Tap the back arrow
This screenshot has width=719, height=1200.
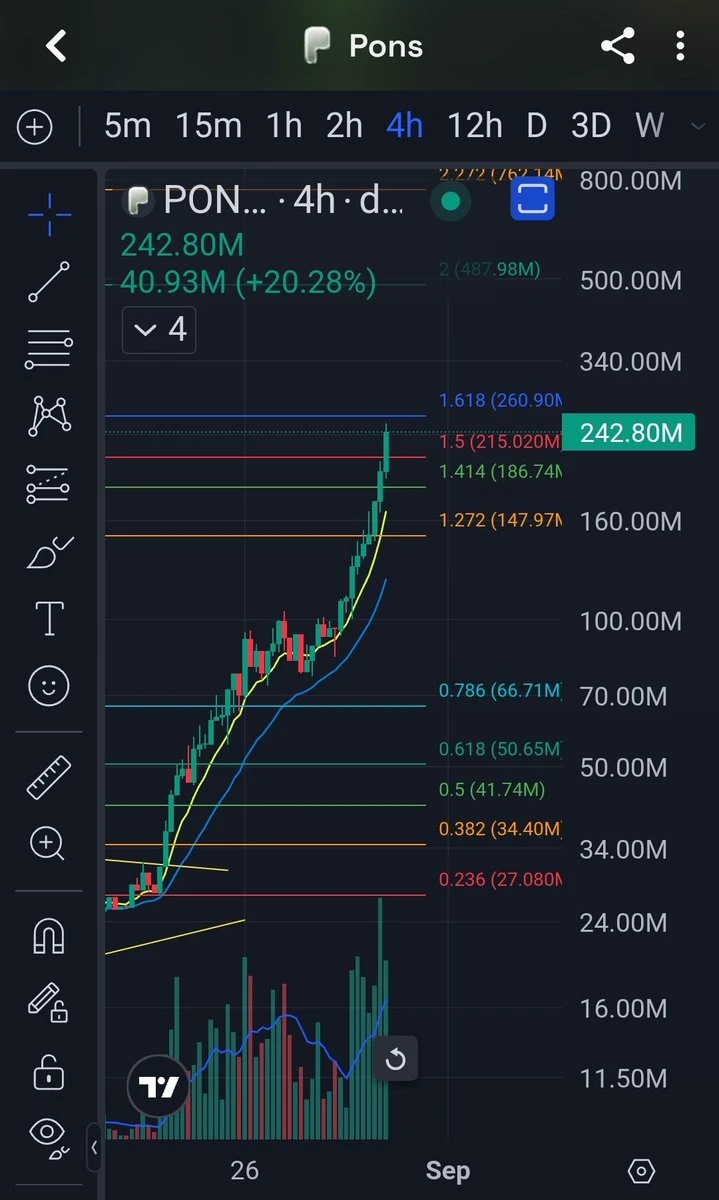click(x=56, y=45)
